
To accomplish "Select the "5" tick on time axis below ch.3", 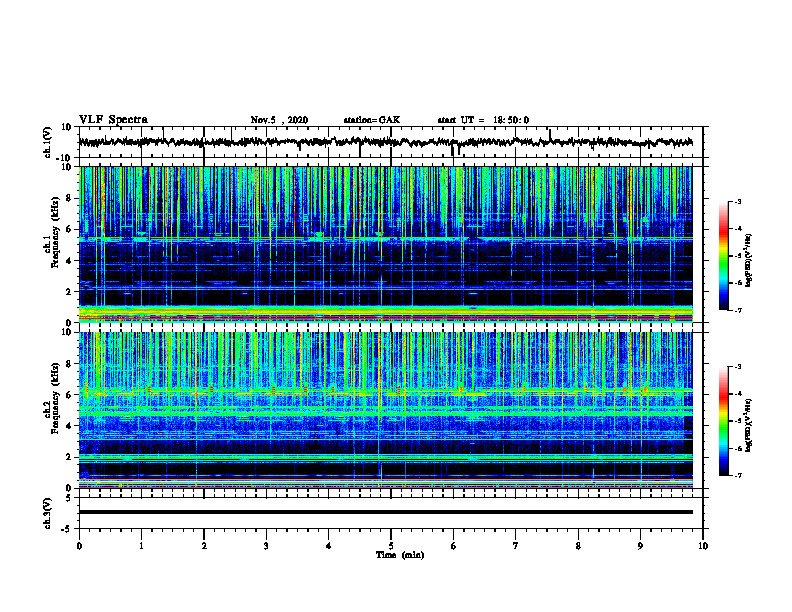I will click(x=391, y=546).
